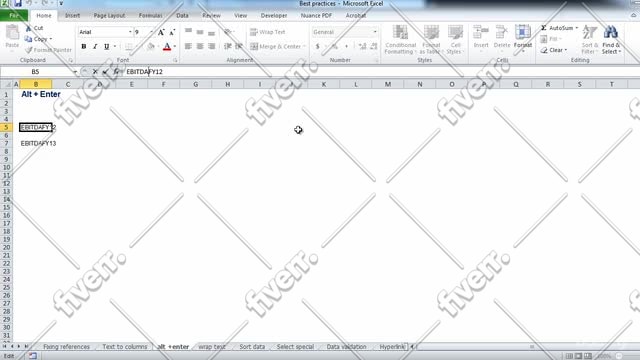Activate the Format Painter brush

tap(28, 50)
